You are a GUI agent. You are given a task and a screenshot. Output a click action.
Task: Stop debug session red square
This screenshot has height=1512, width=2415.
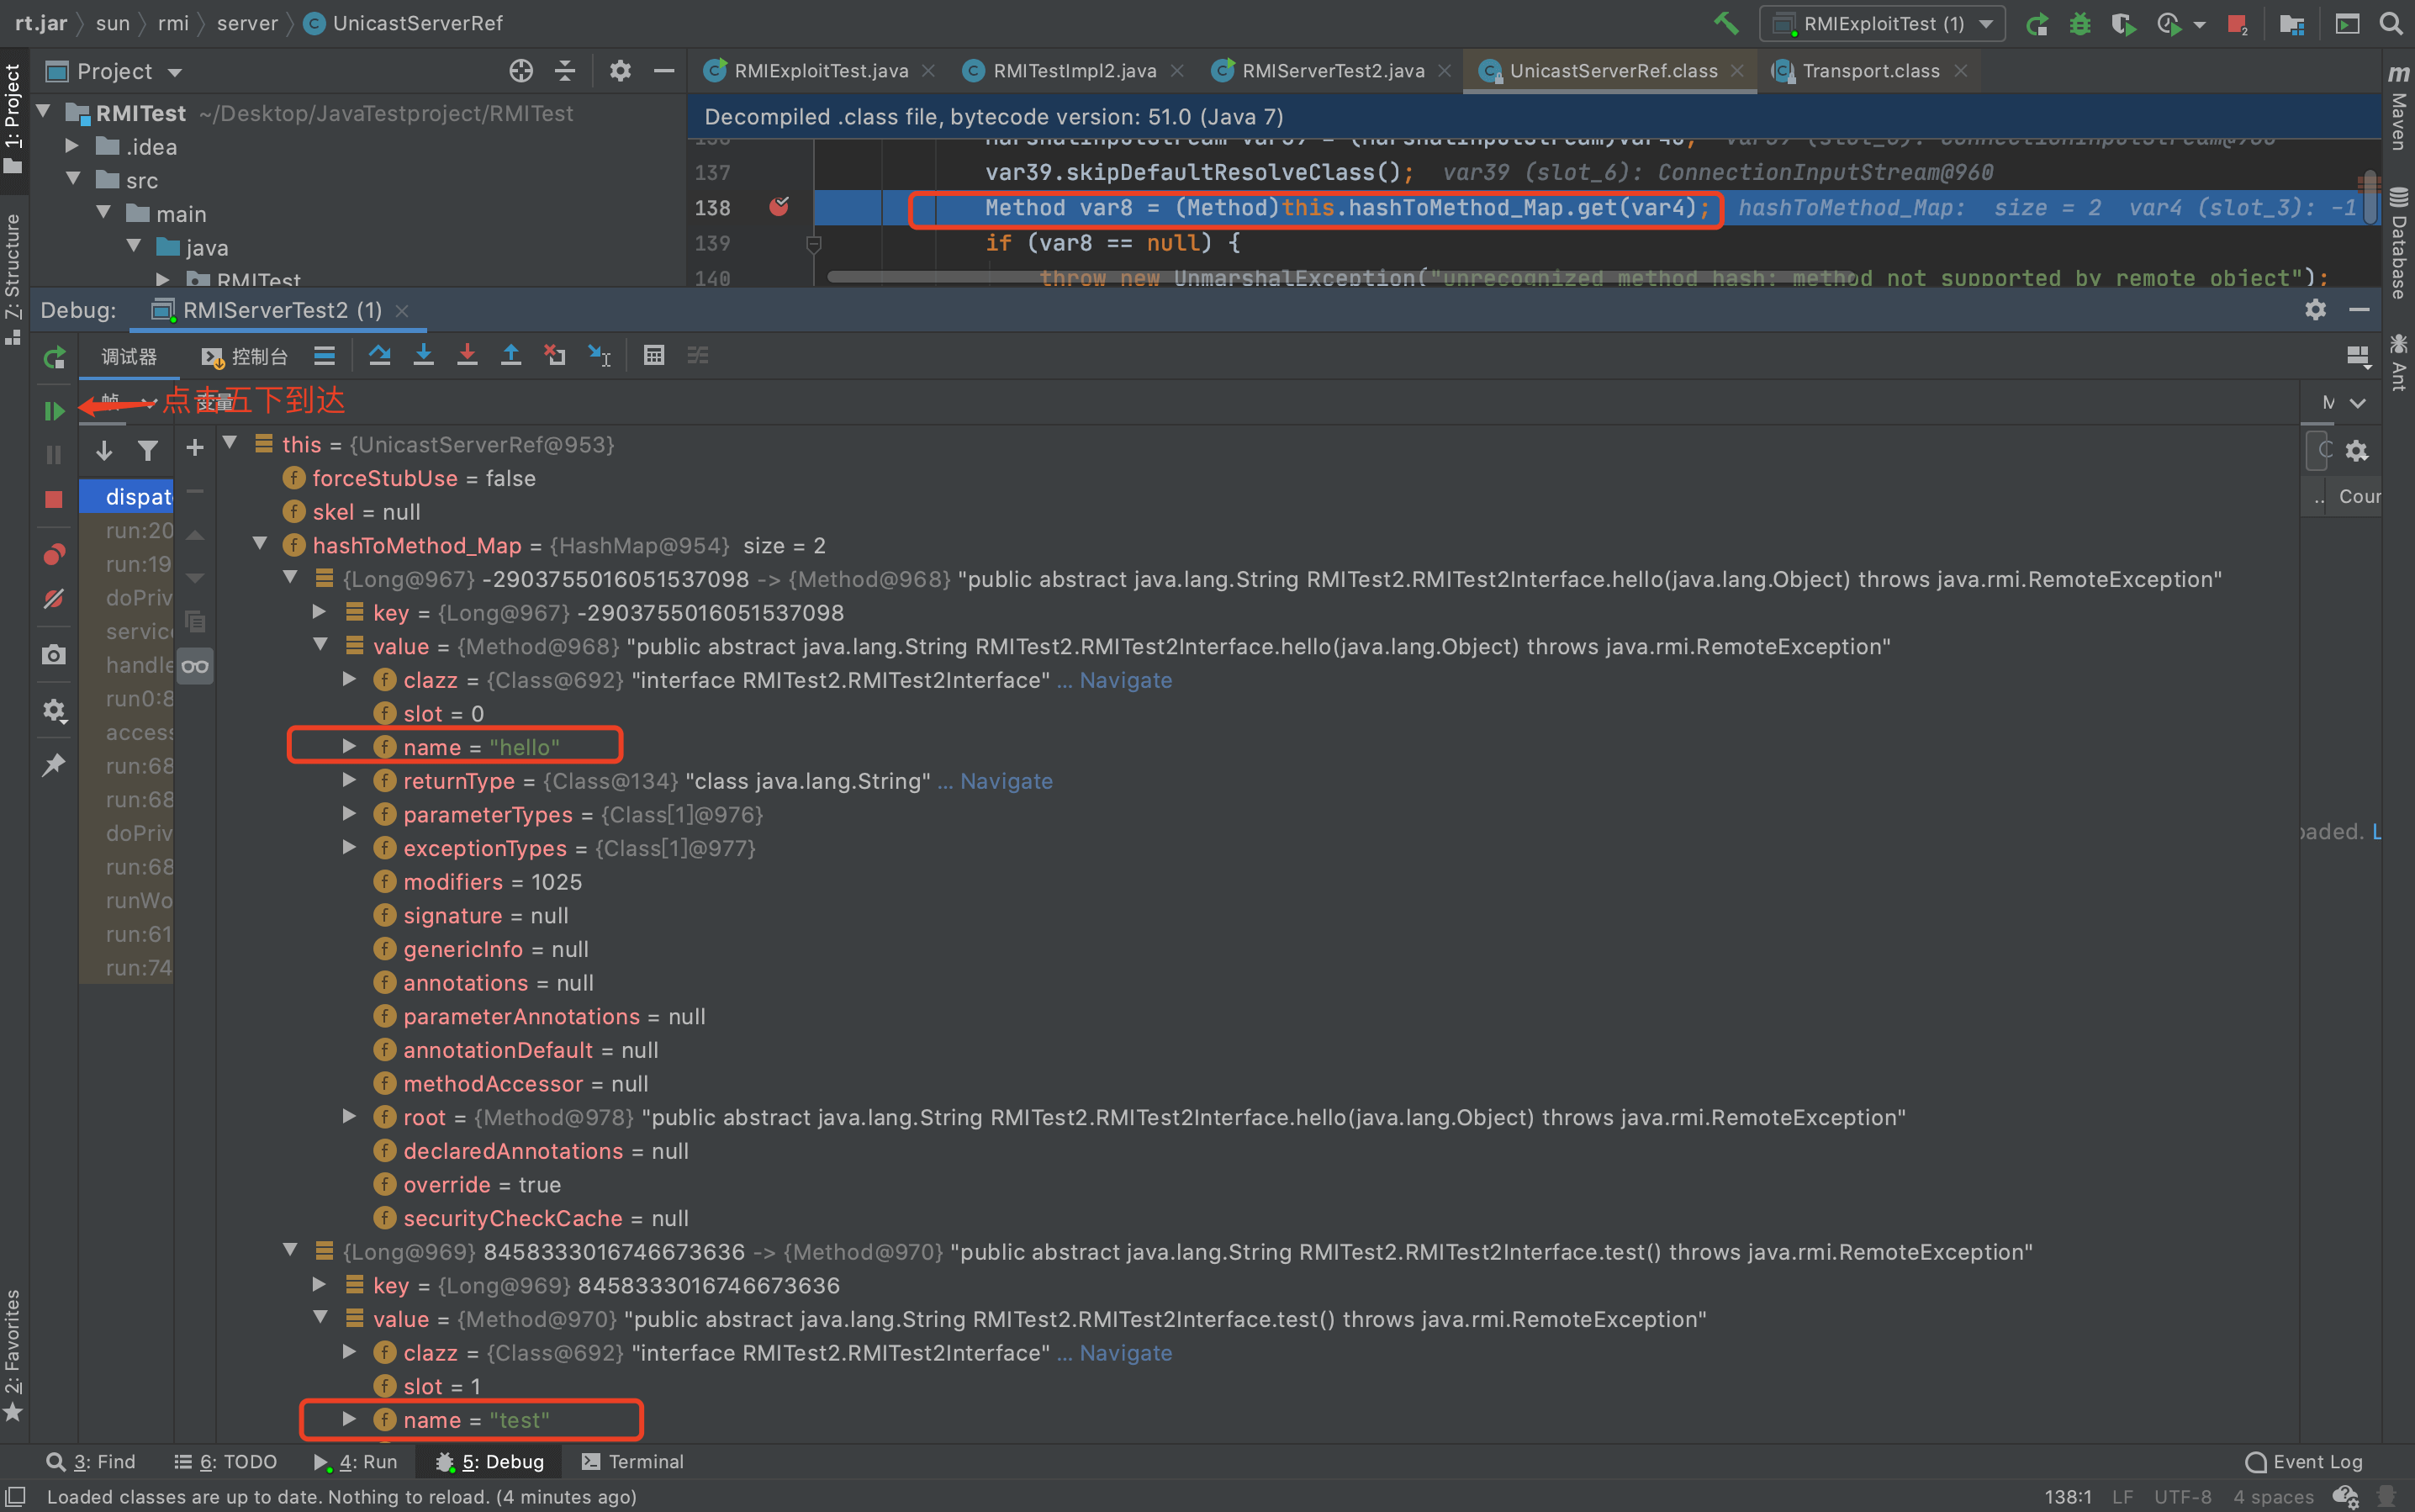point(54,499)
